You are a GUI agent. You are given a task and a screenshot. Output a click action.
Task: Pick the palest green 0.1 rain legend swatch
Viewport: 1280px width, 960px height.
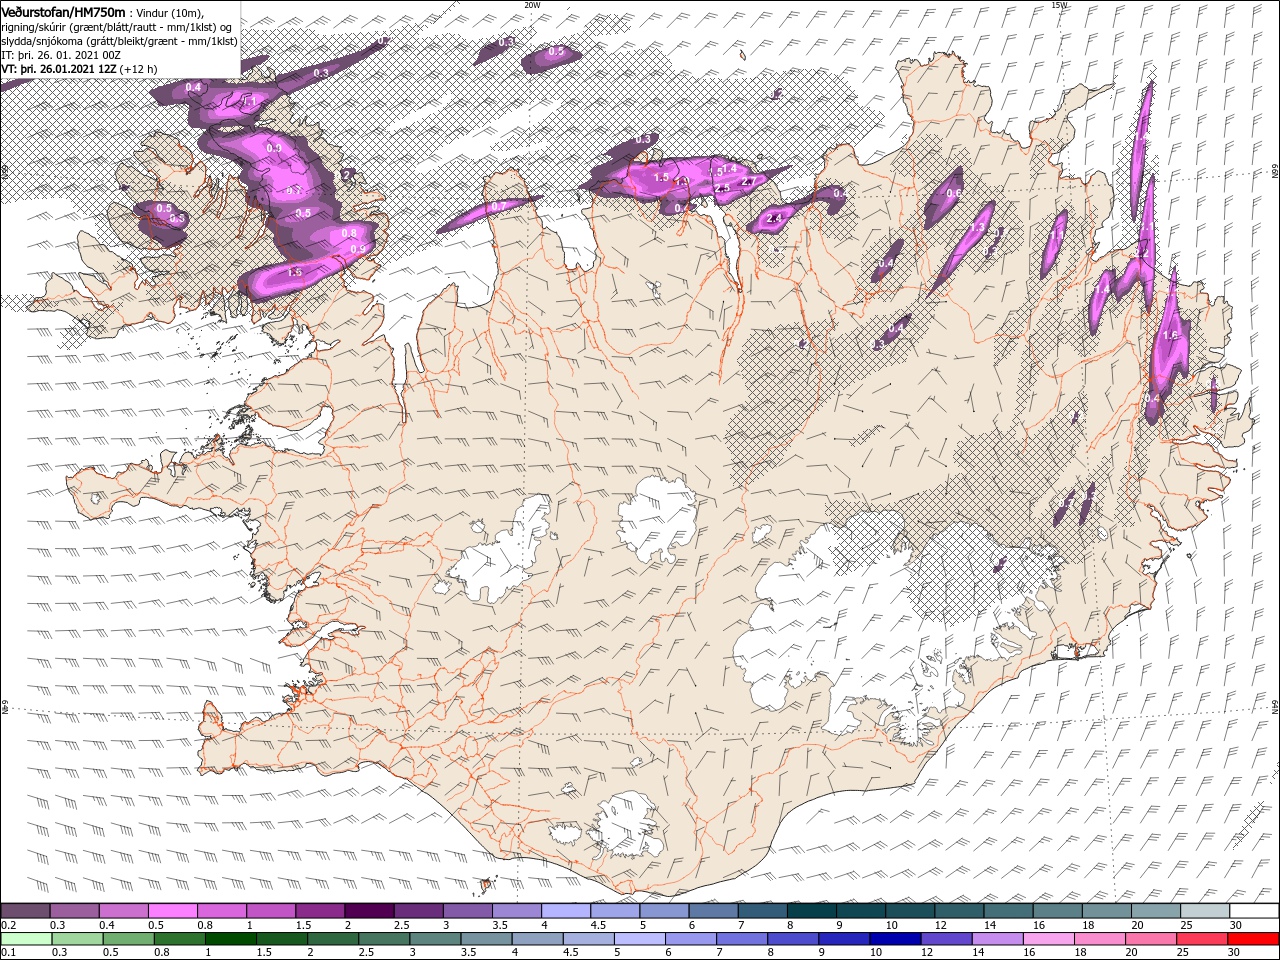26,939
